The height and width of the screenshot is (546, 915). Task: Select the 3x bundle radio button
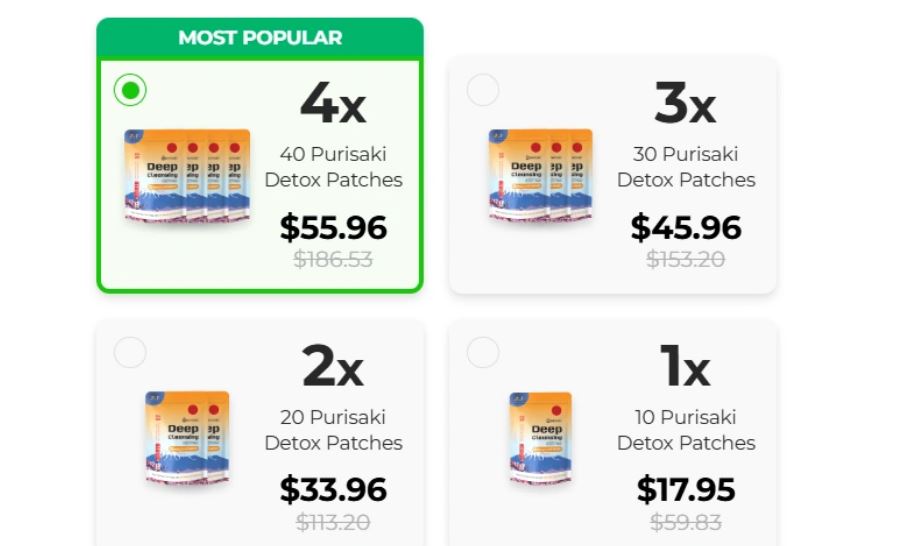483,90
